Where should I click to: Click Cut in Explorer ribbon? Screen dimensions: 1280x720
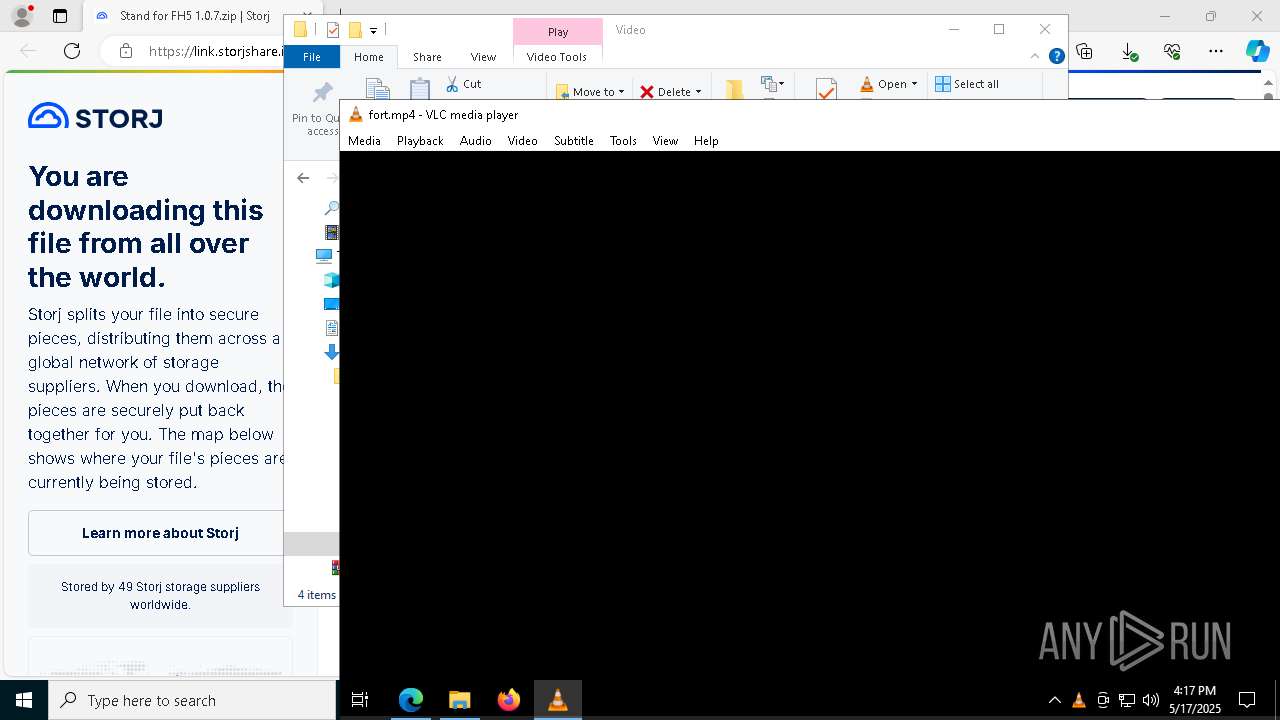click(463, 84)
